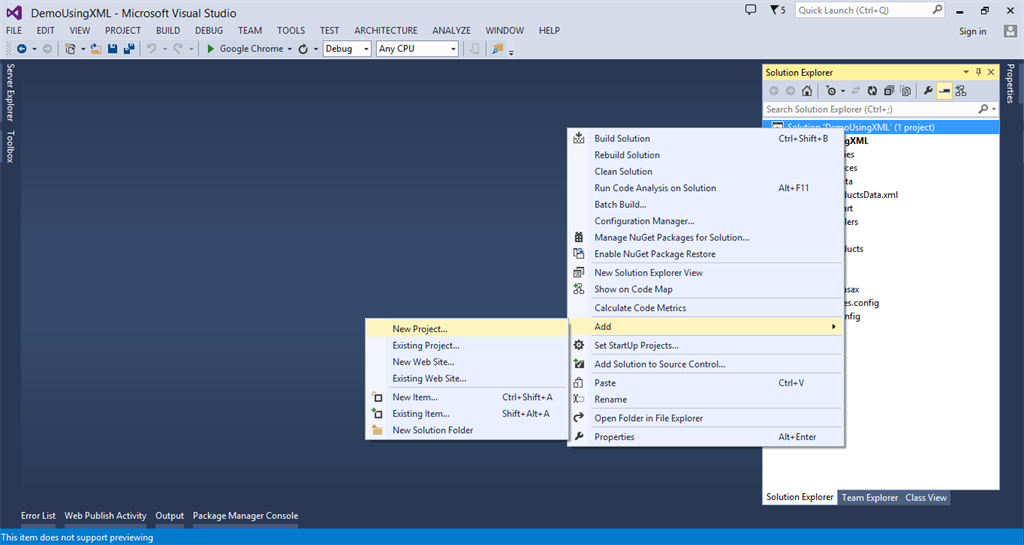Open the New Project dropdown arrow
The height and width of the screenshot is (545, 1024).
83,49
